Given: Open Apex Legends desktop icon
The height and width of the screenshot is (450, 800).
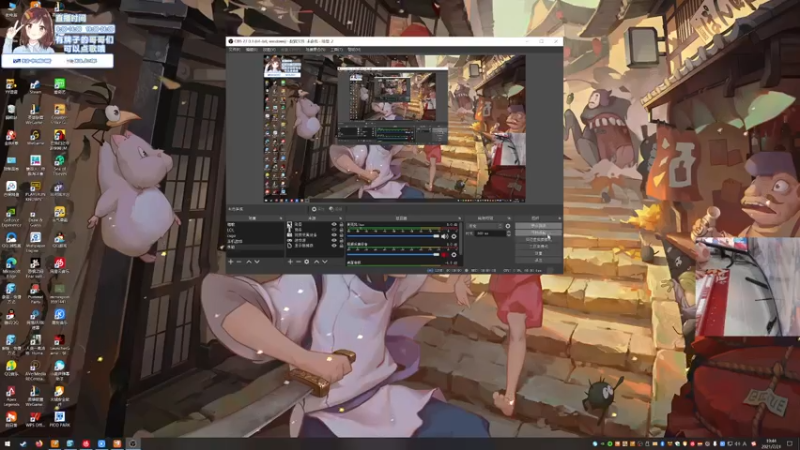Looking at the screenshot, I should pos(11,396).
